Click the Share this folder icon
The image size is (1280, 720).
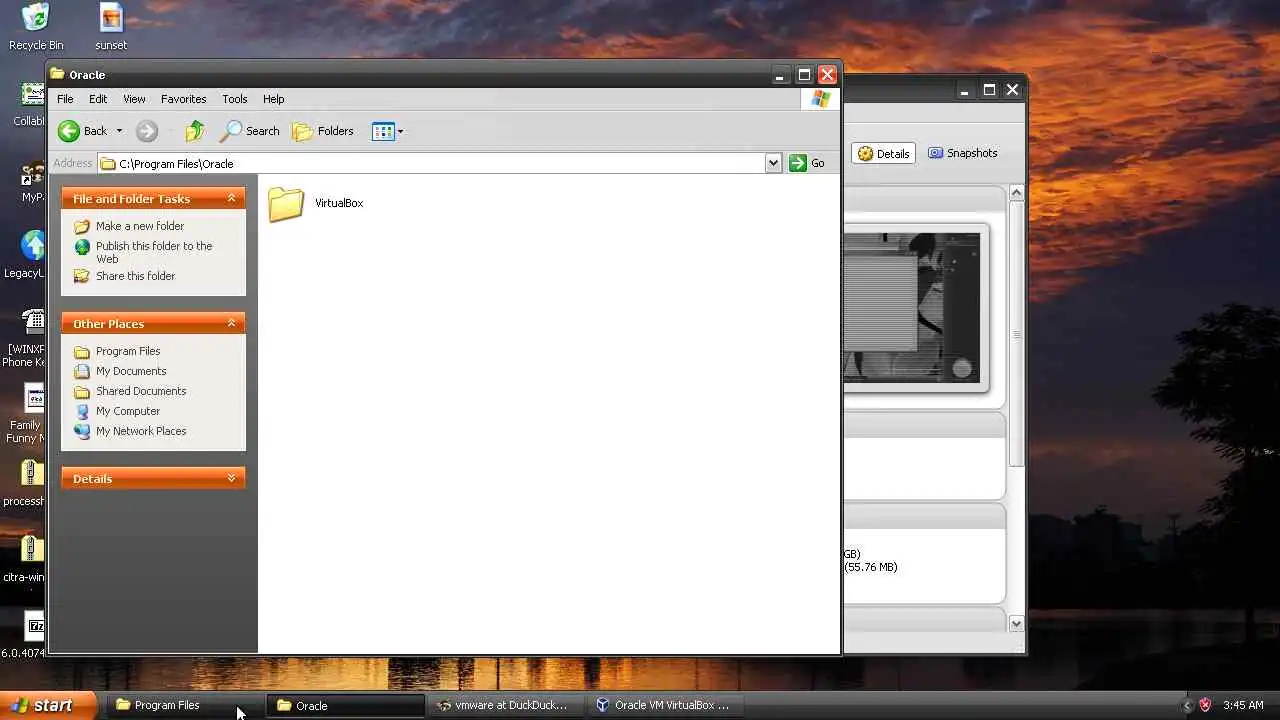[x=82, y=276]
